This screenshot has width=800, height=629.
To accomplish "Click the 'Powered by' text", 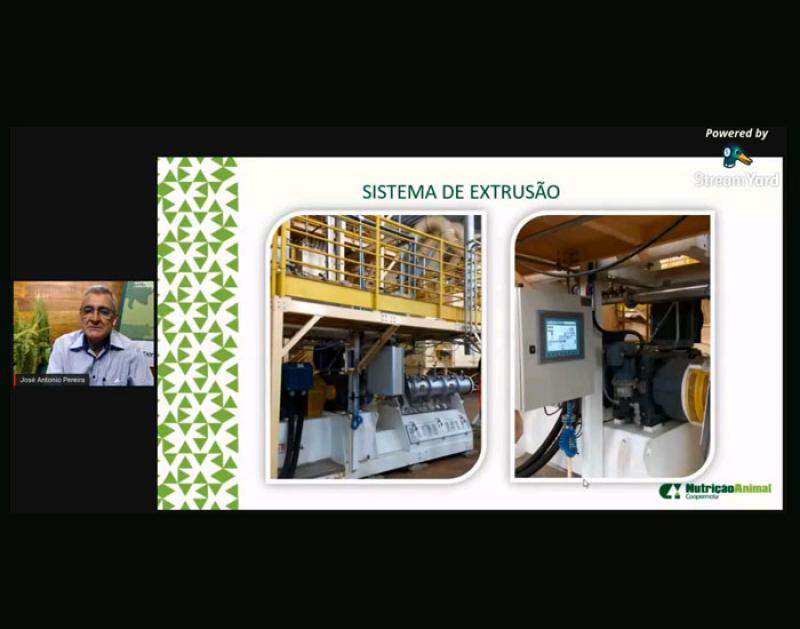I will click(736, 134).
